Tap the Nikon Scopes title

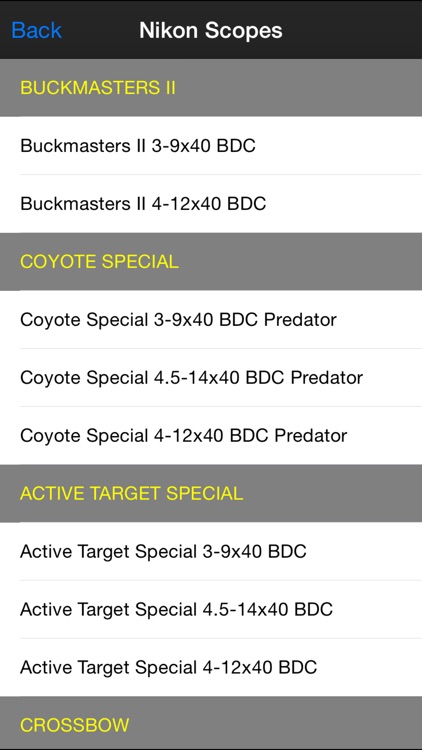[x=211, y=31]
